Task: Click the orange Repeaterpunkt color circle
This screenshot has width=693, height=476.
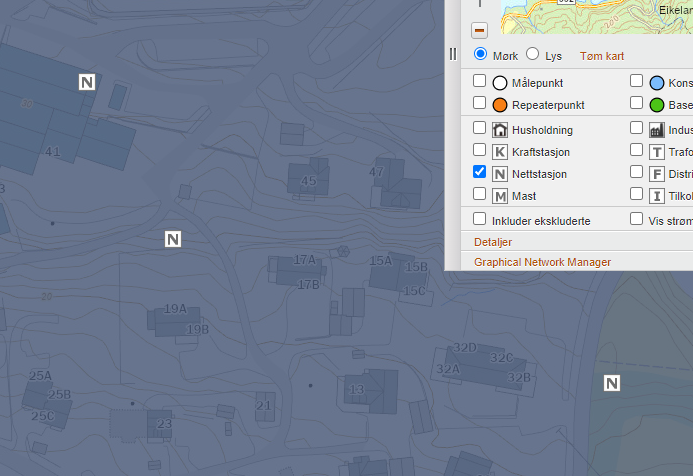Action: [x=500, y=104]
